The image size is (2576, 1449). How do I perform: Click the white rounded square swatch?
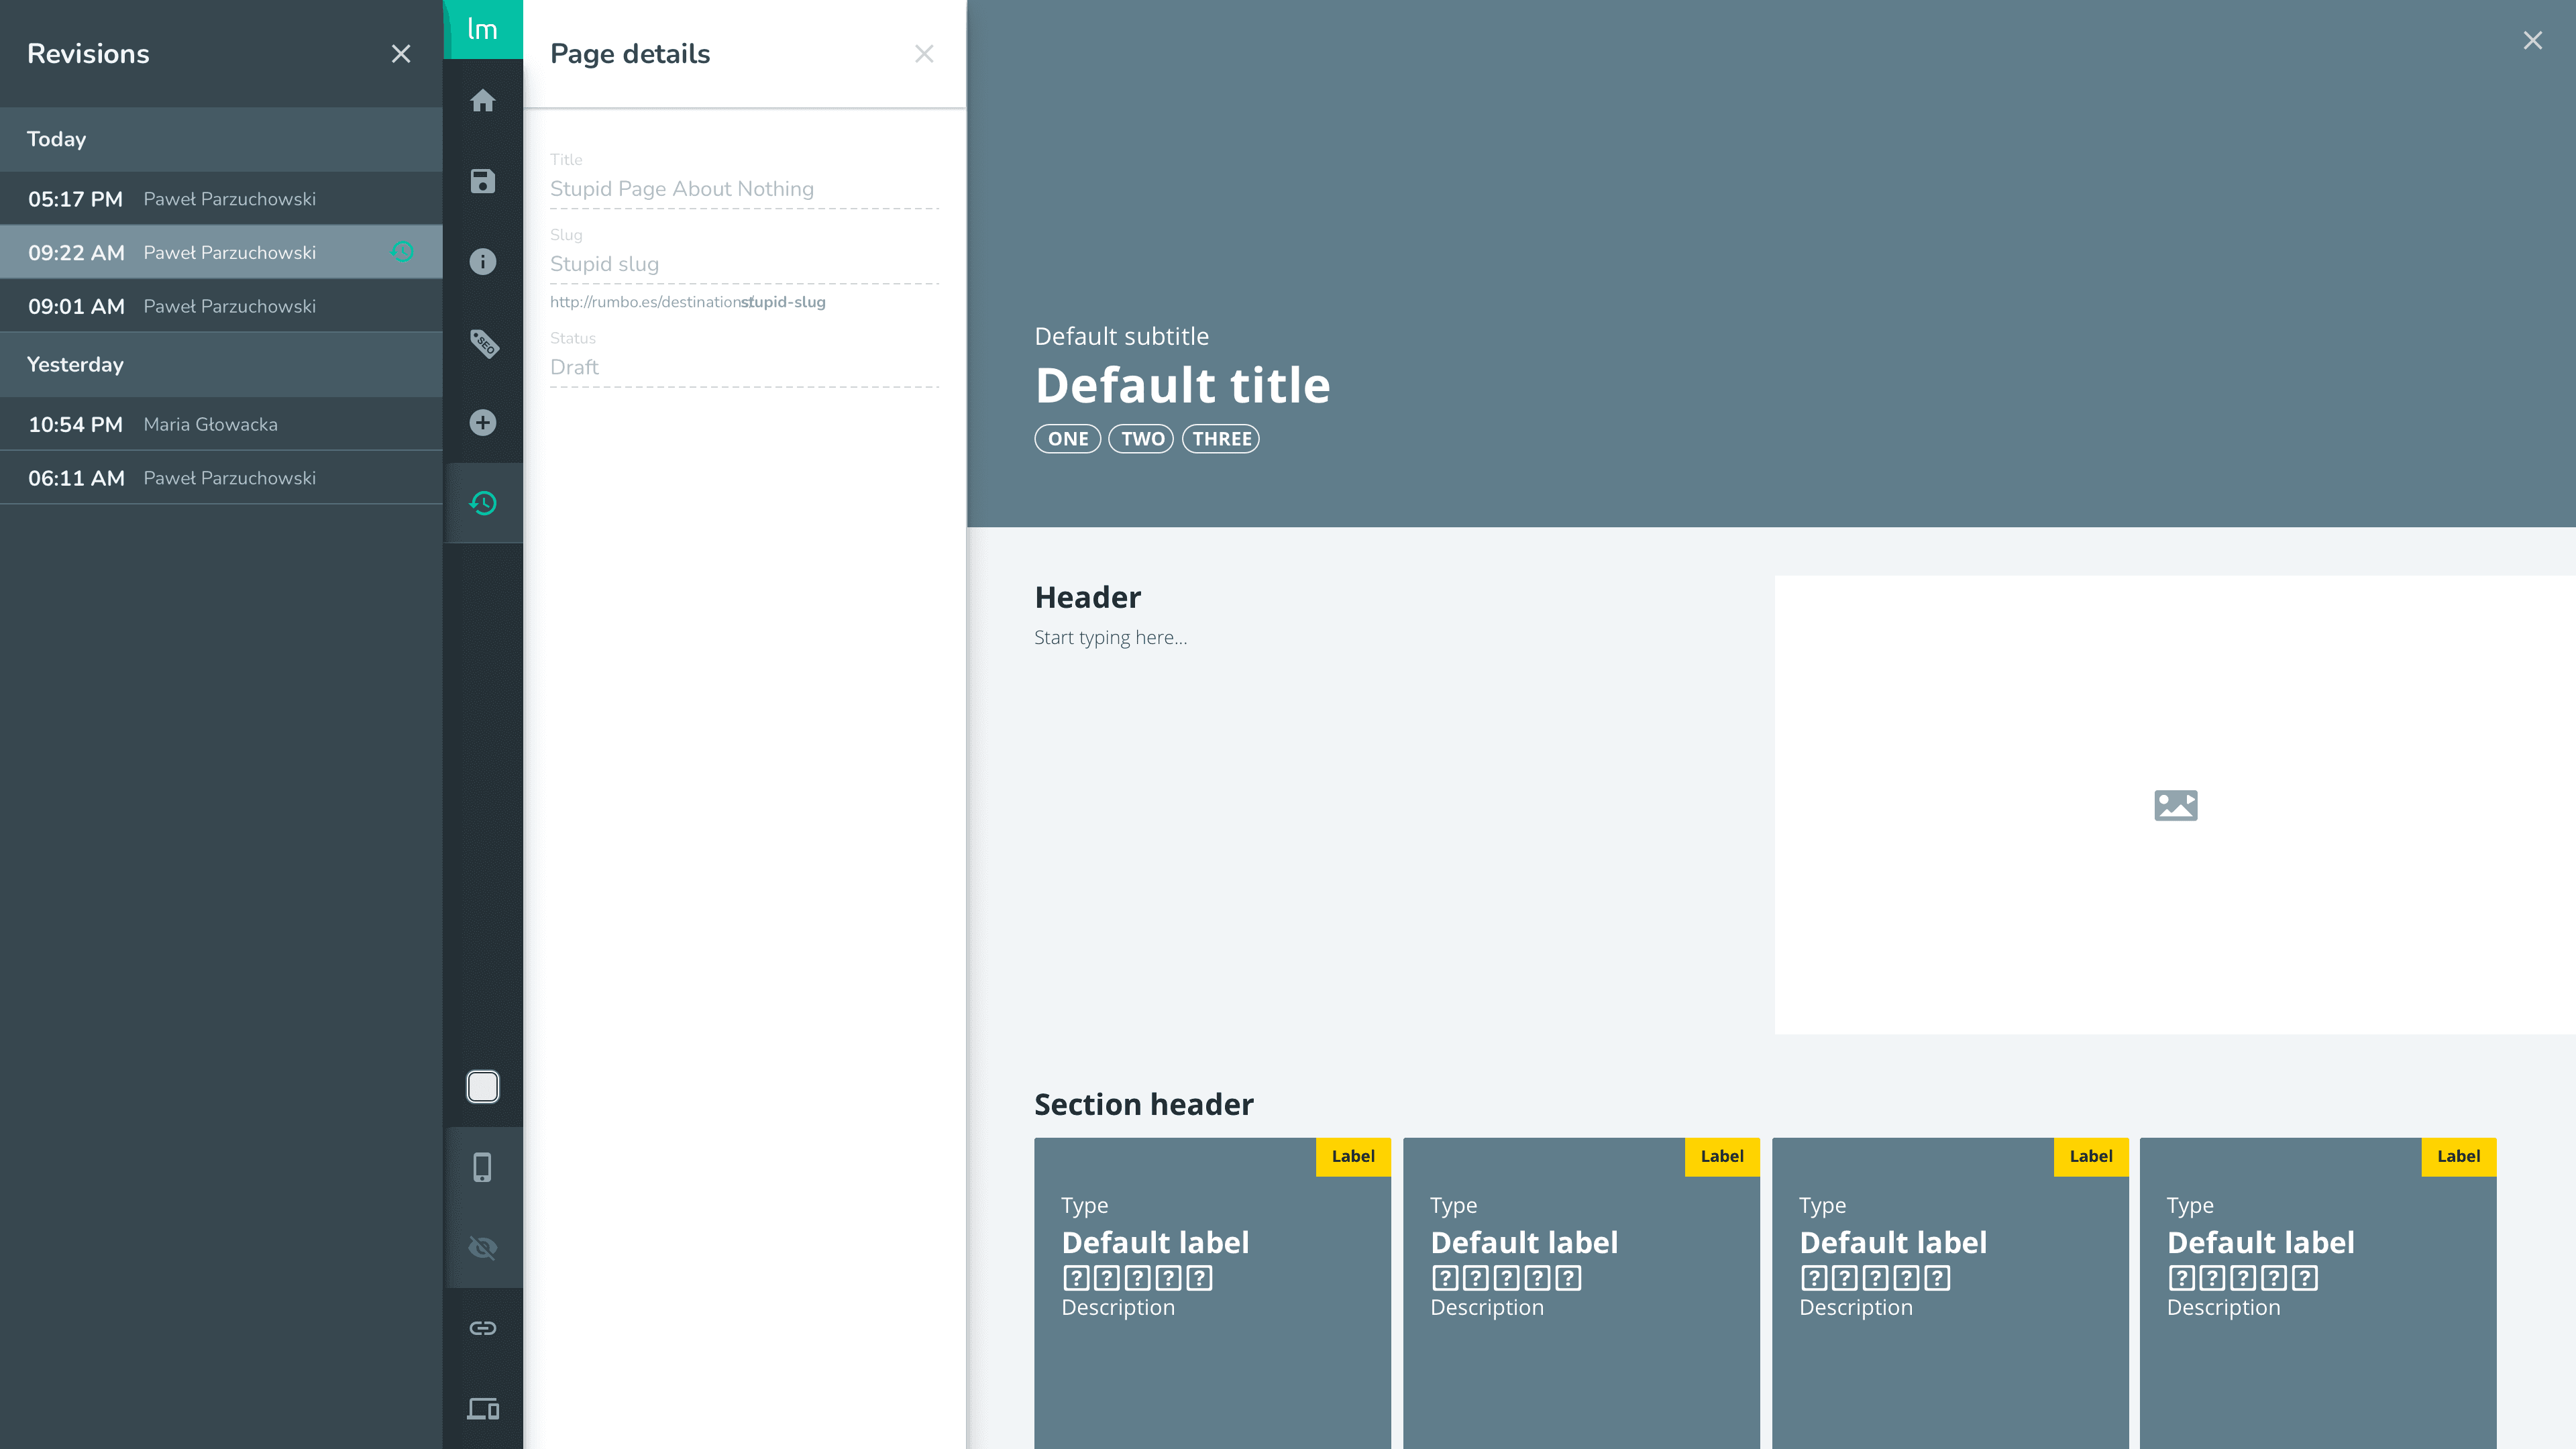(482, 1087)
